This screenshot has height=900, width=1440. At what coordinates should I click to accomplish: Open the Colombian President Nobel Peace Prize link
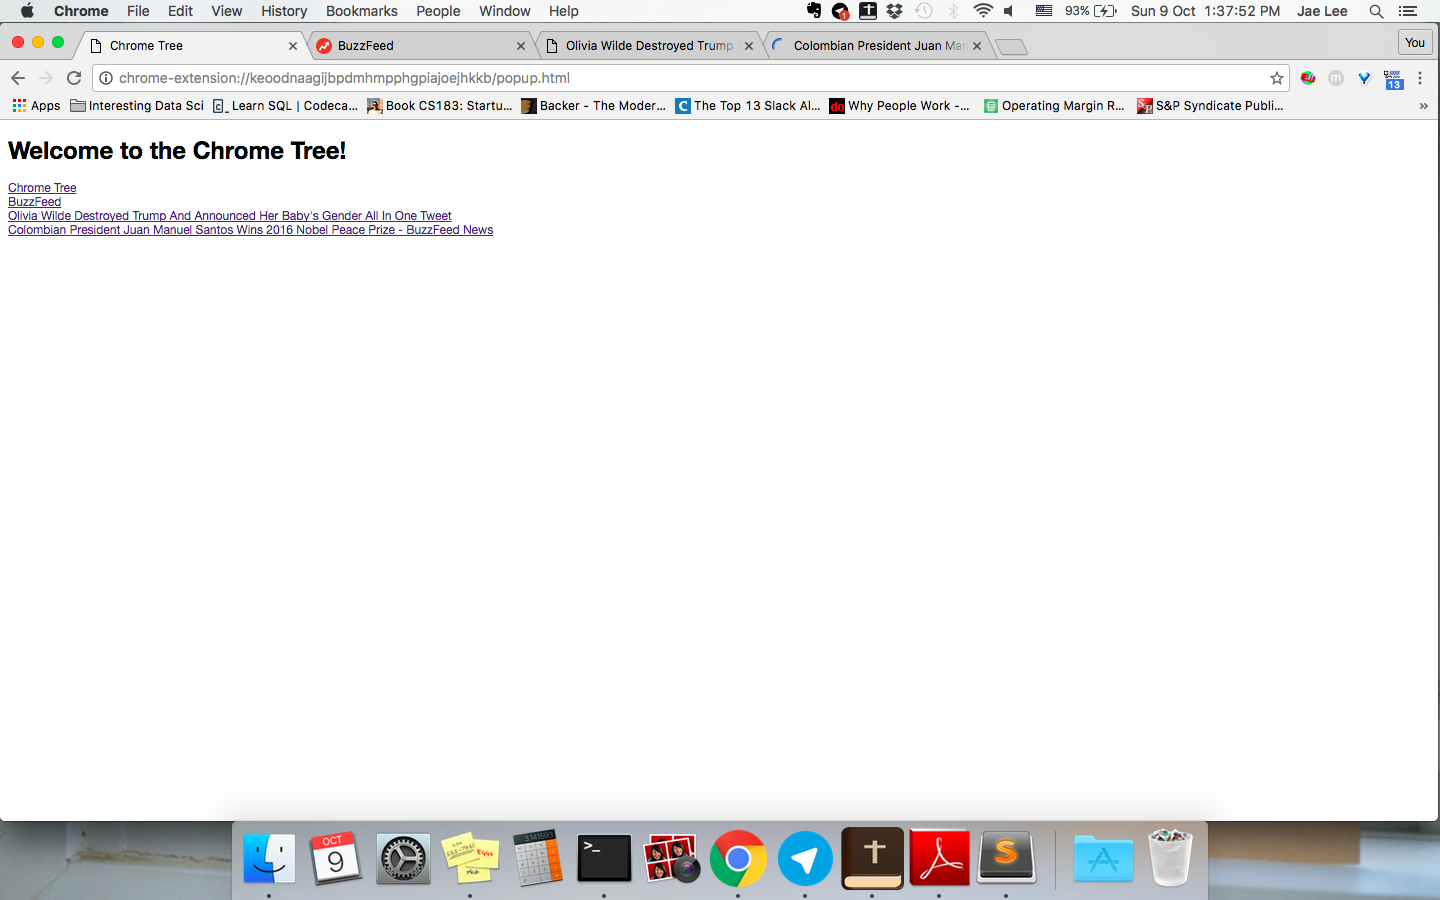pos(250,230)
